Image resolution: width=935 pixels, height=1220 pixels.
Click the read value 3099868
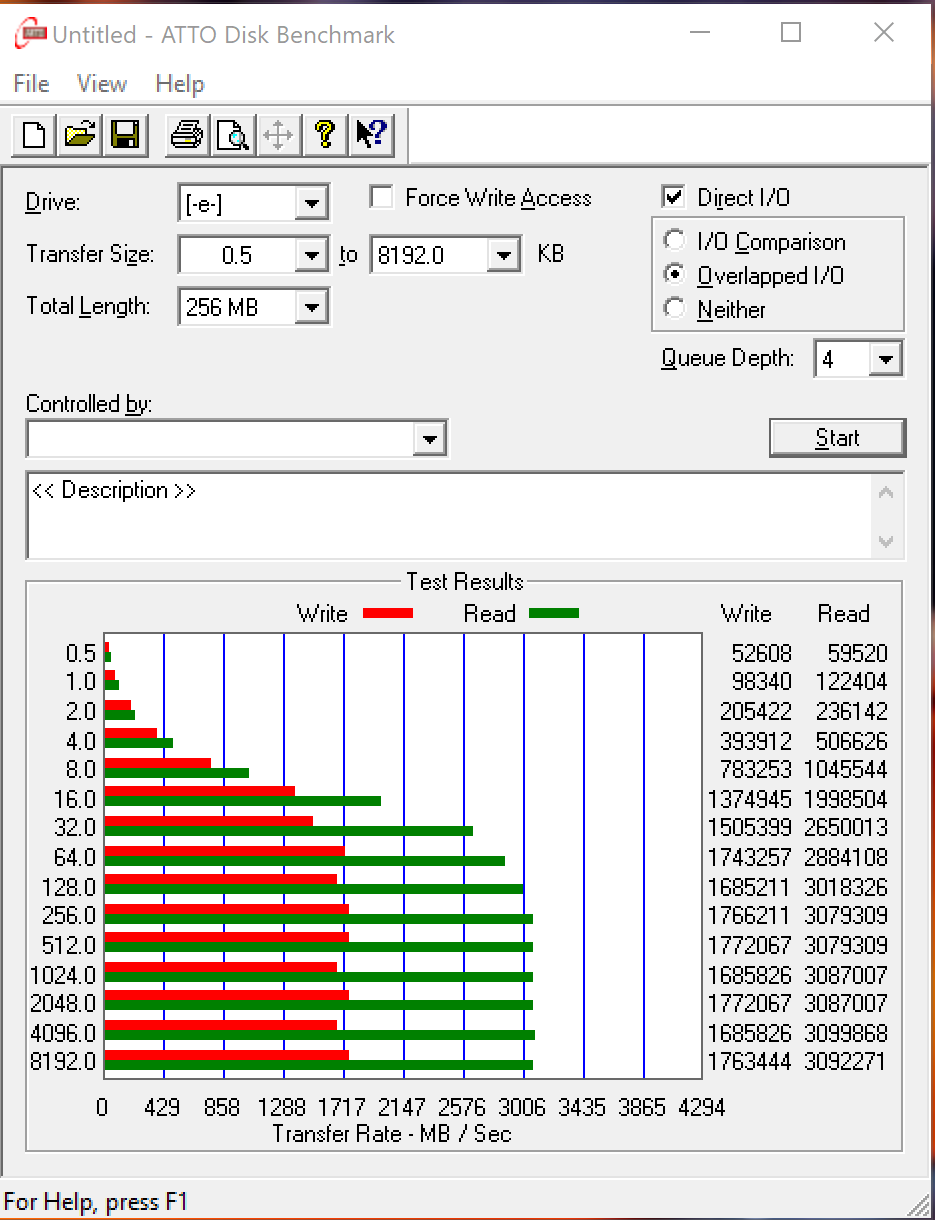845,1033
